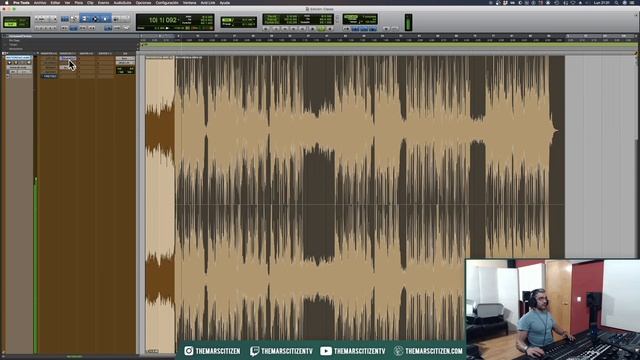Image resolution: width=640 pixels, height=360 pixels.
Task: Open the Editar menu
Action: 55,2
